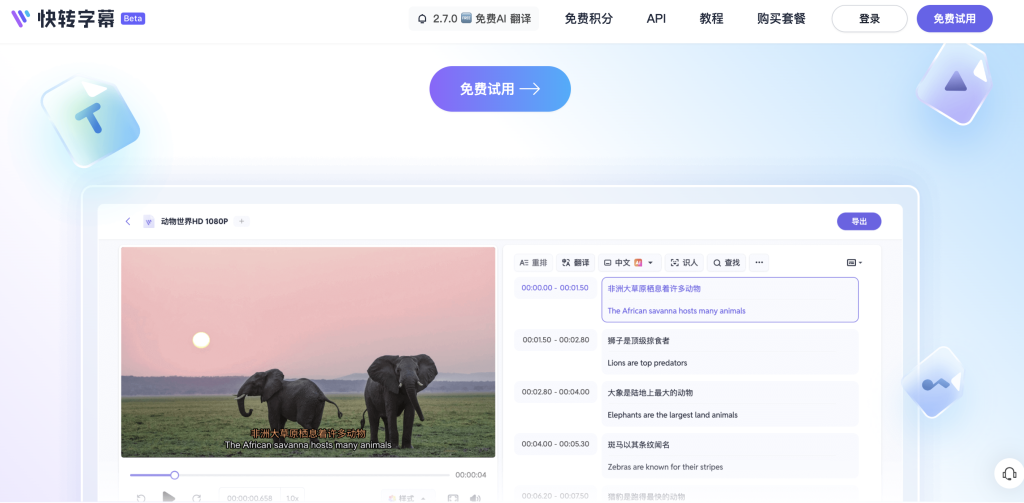The image size is (1024, 503).
Task: Play the video with the play button
Action: [x=168, y=497]
